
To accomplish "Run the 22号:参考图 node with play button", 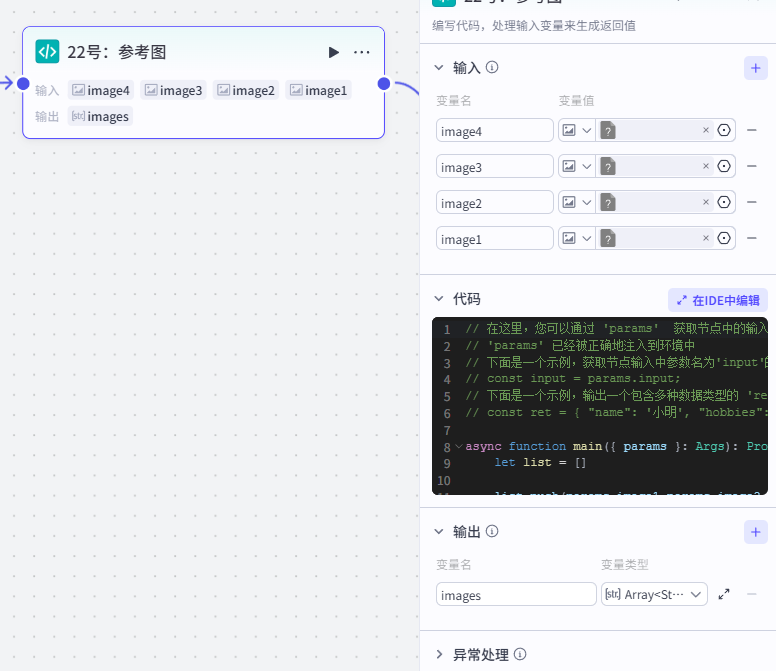I will [334, 52].
